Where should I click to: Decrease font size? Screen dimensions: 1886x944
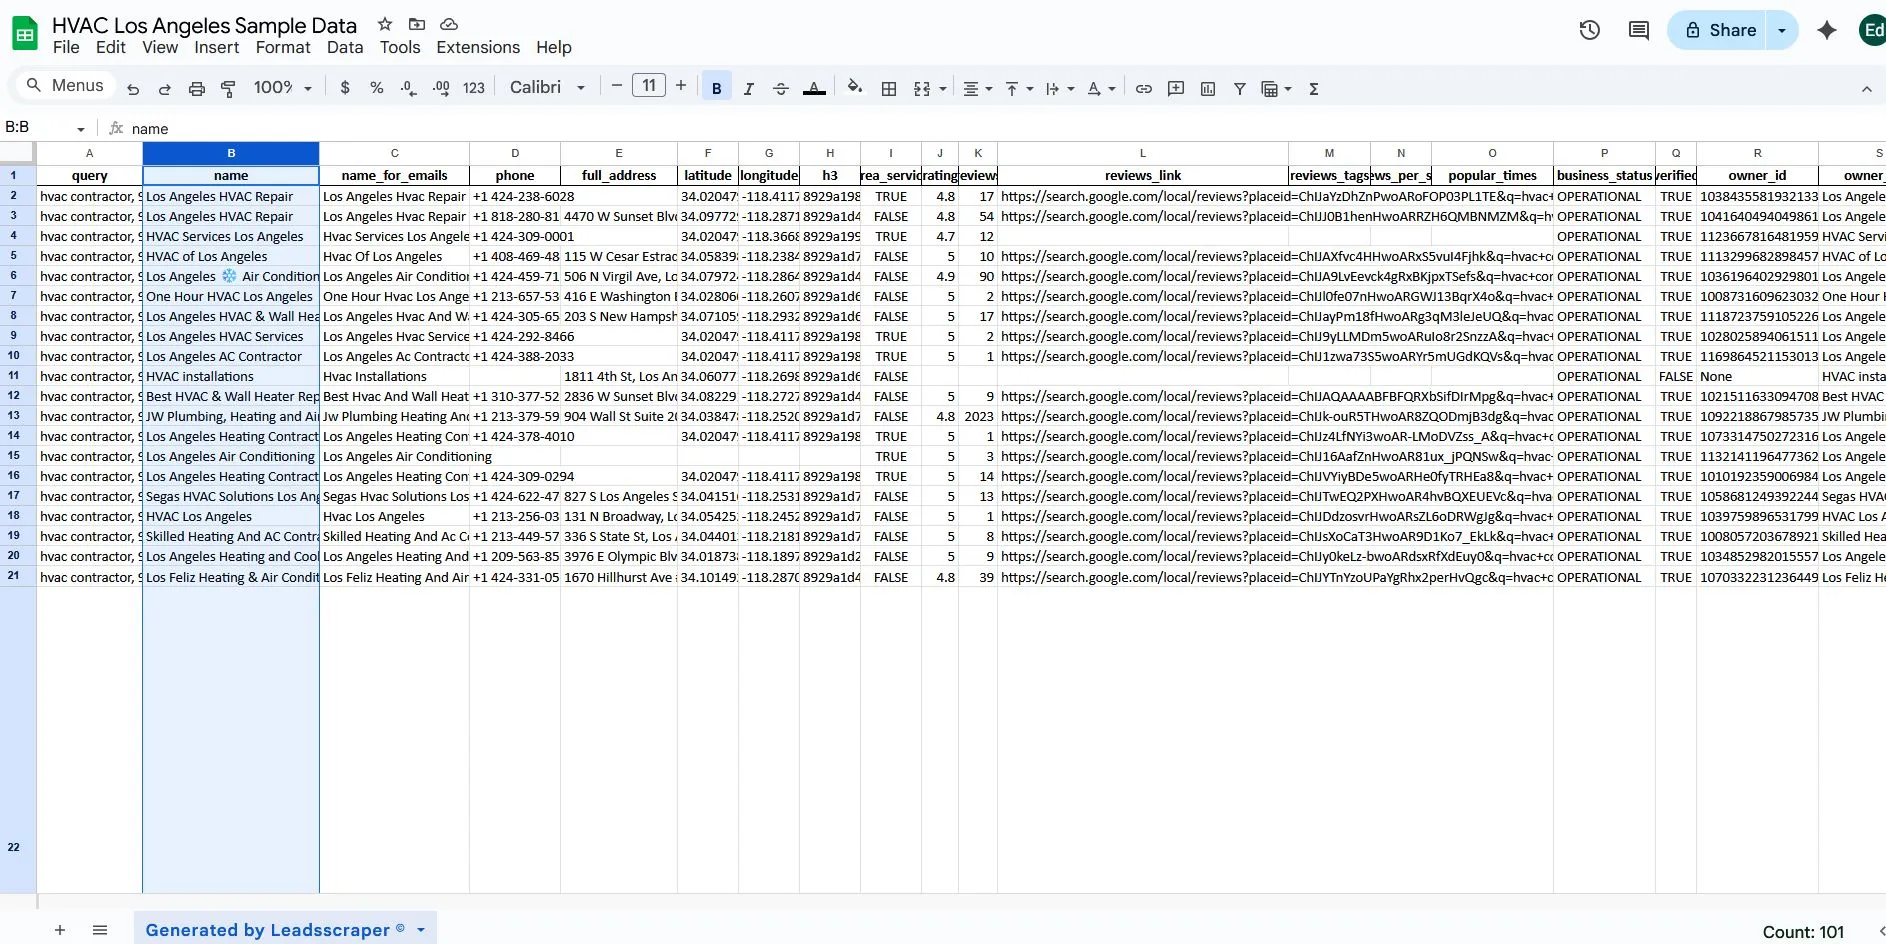tap(617, 86)
